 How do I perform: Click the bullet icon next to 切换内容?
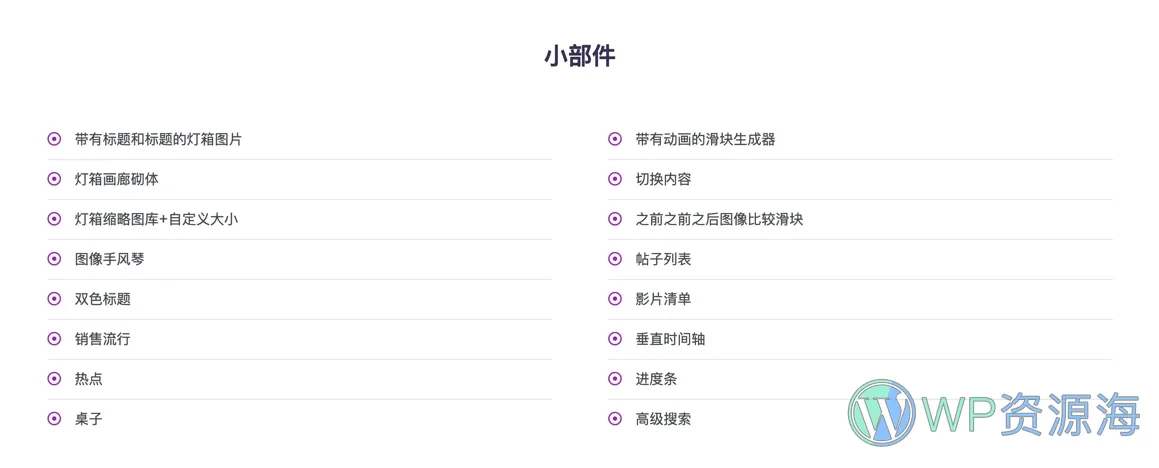615,179
